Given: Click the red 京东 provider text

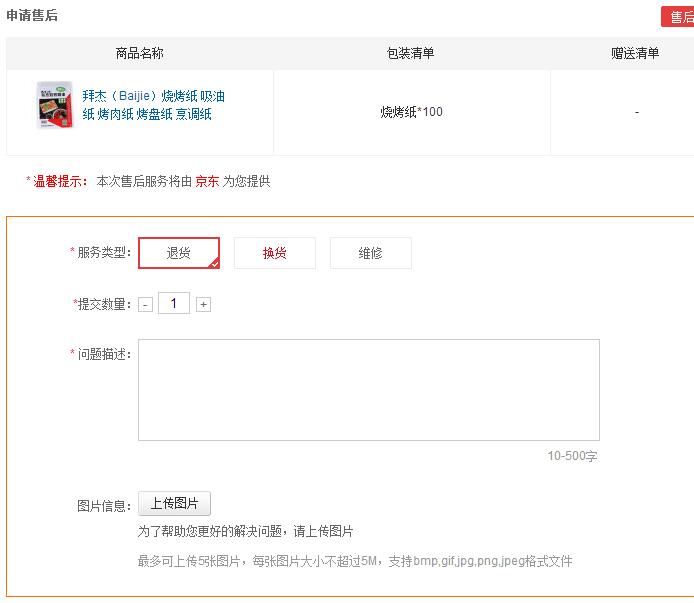Looking at the screenshot, I should (207, 181).
